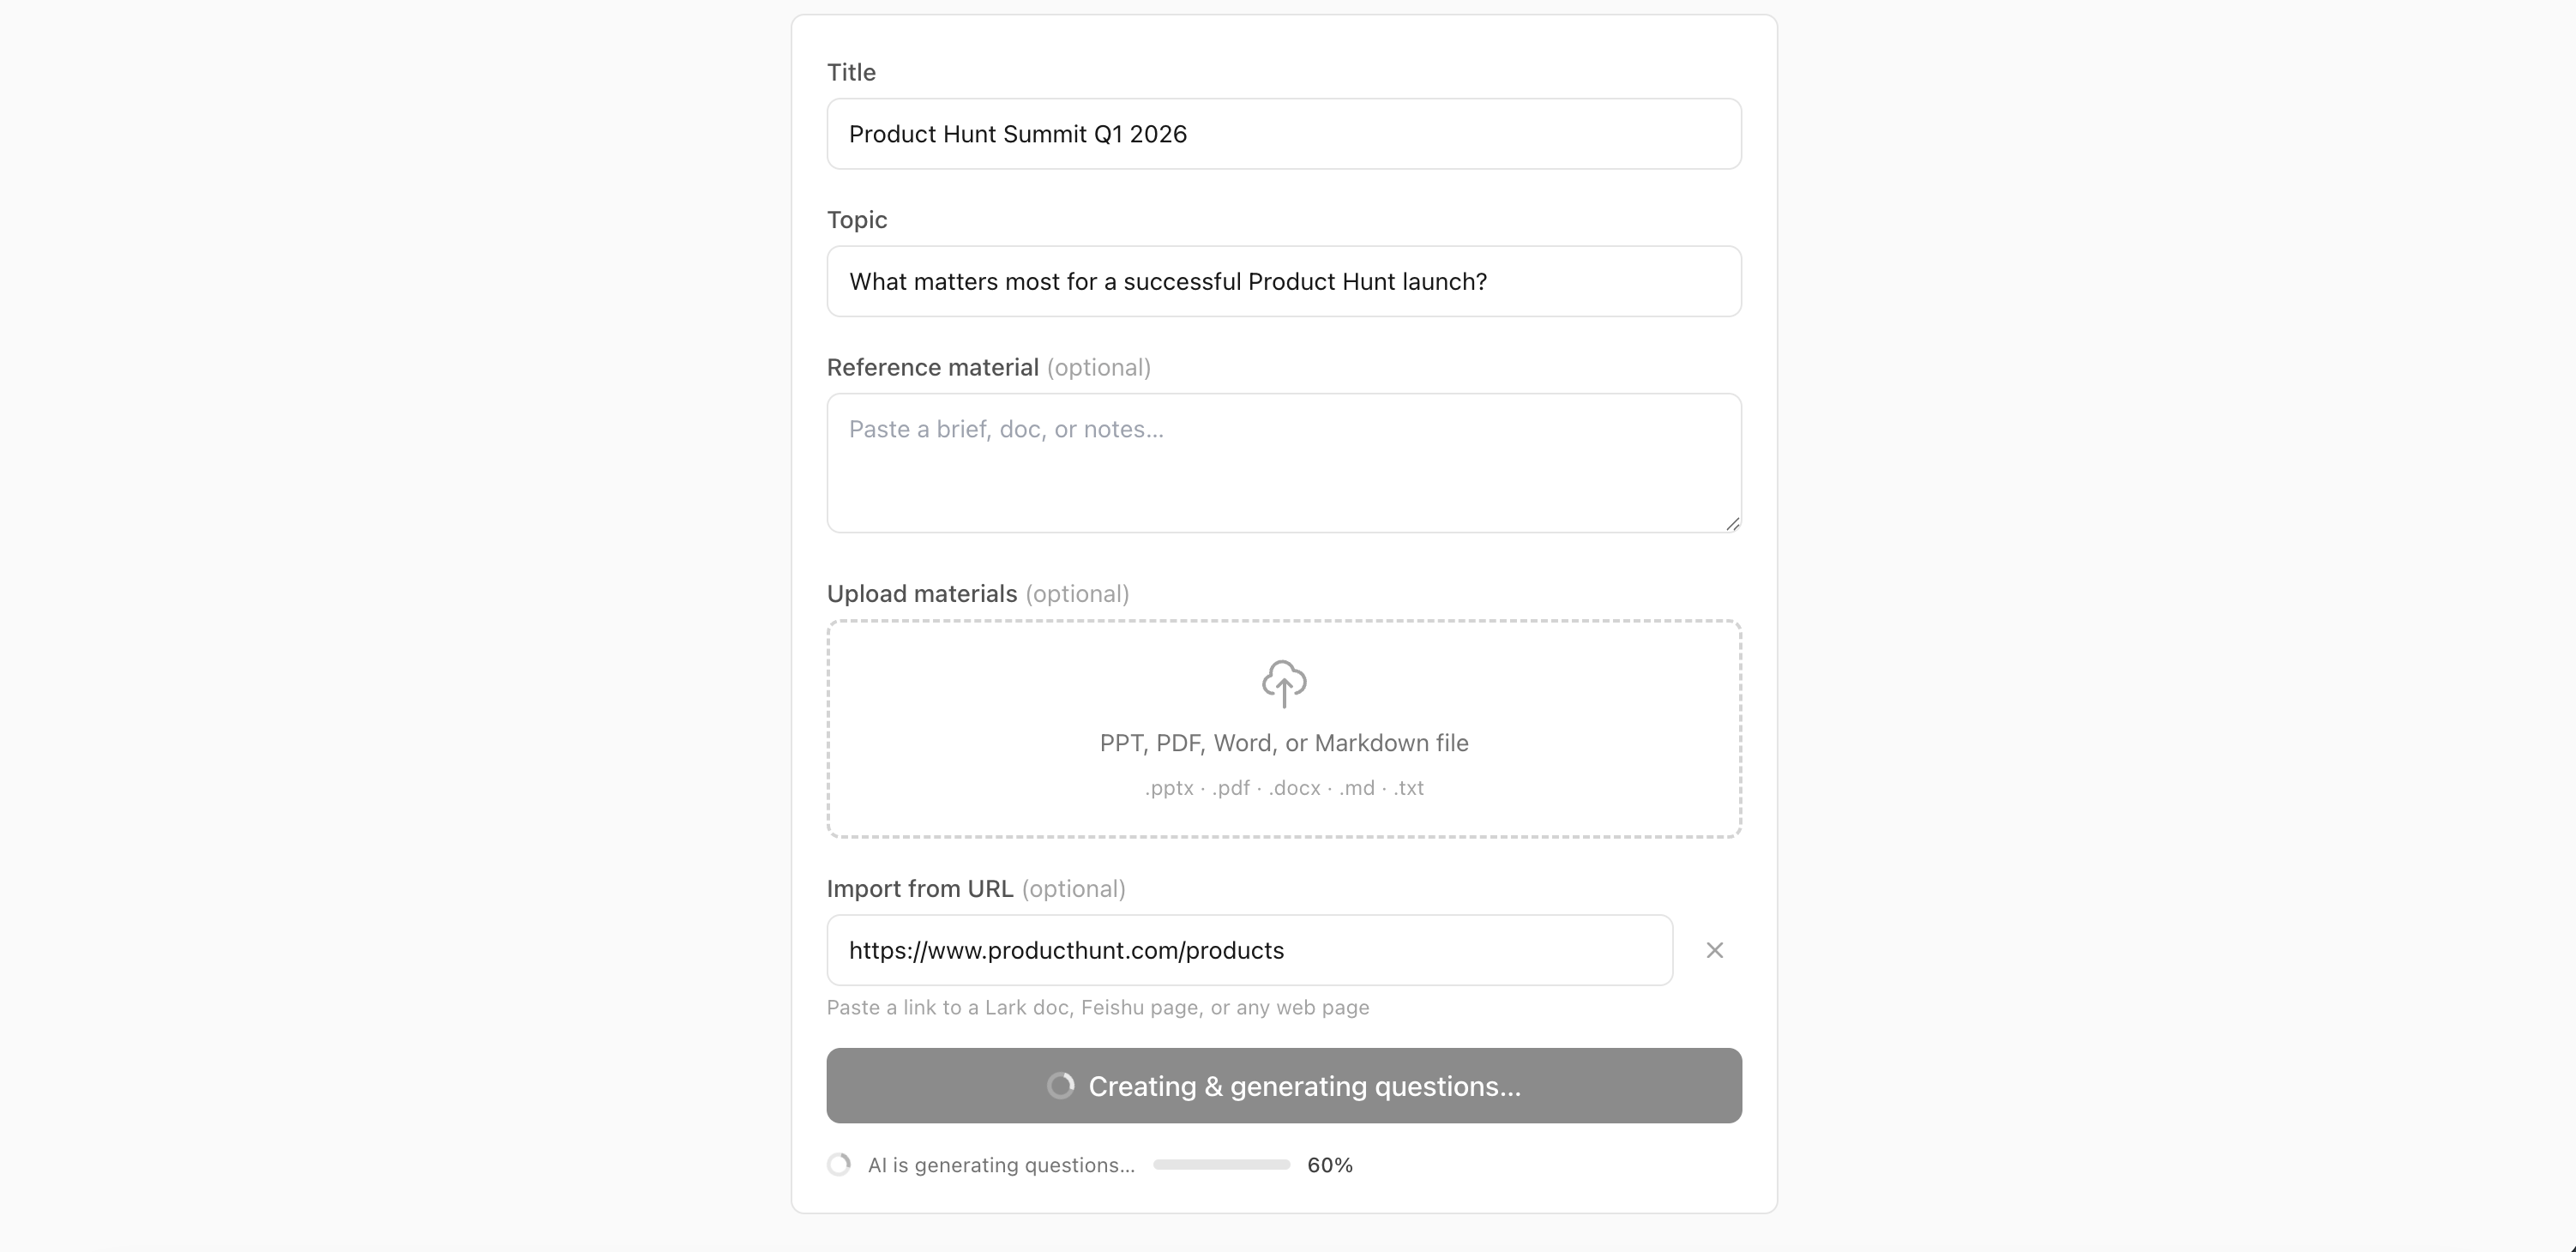This screenshot has height=1252, width=2576.
Task: Click the Upload materials label
Action: tap(921, 594)
